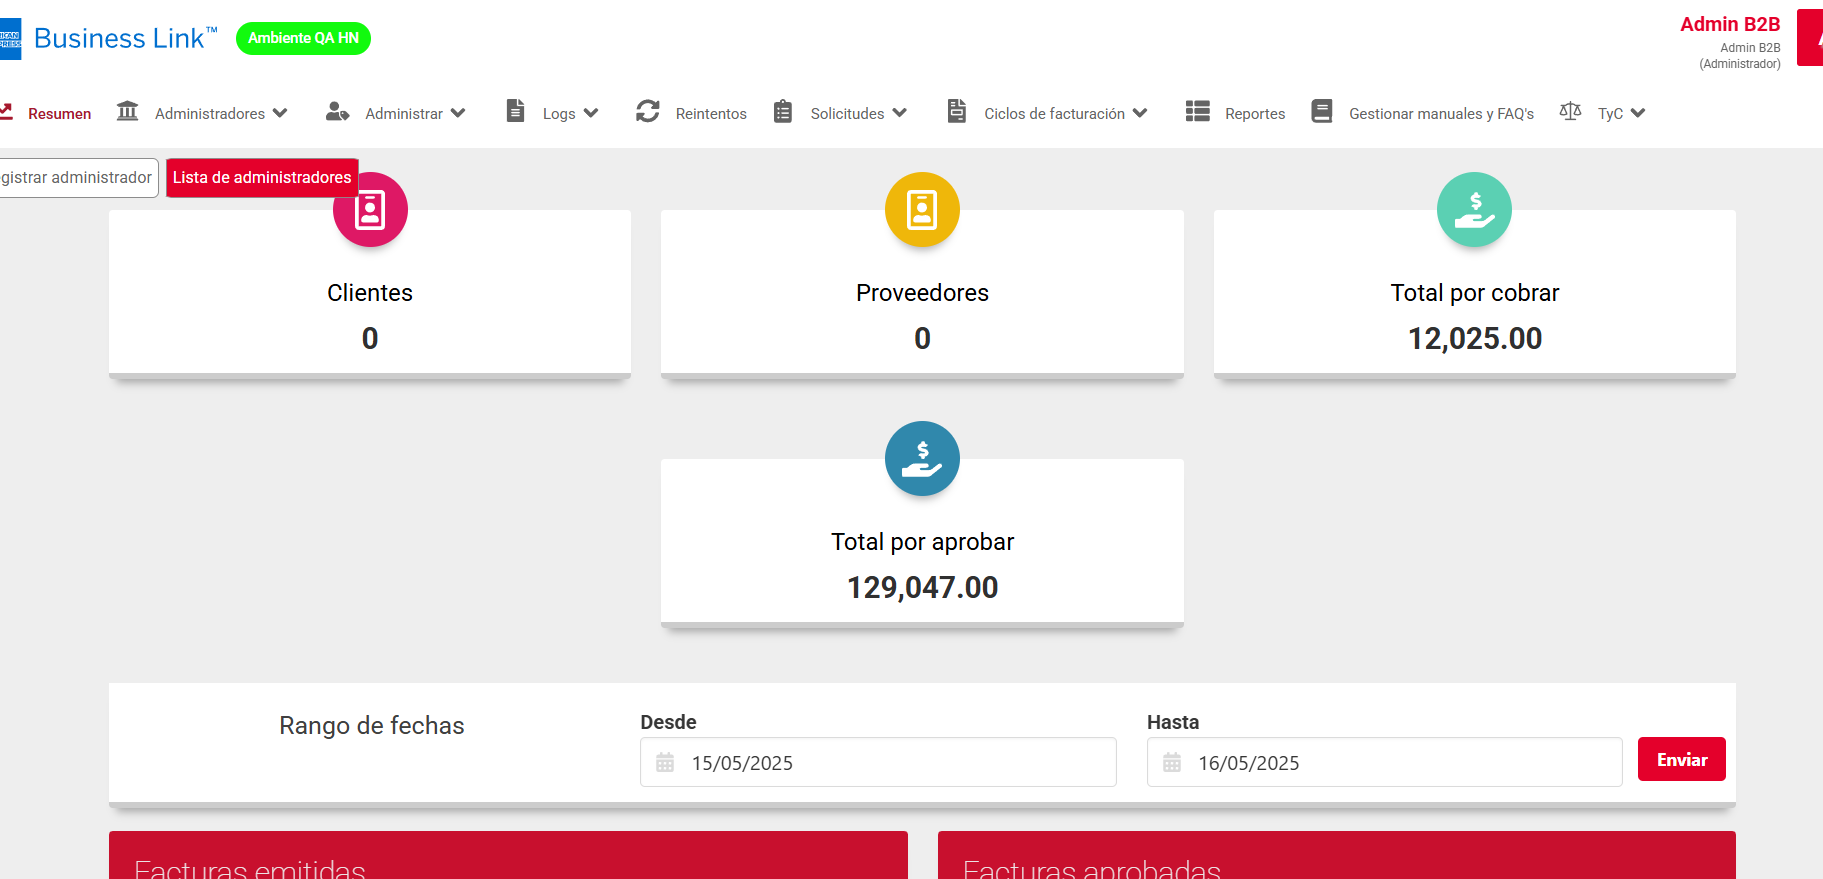The image size is (1823, 879).
Task: Click the Desde calendar icon
Action: [x=665, y=763]
